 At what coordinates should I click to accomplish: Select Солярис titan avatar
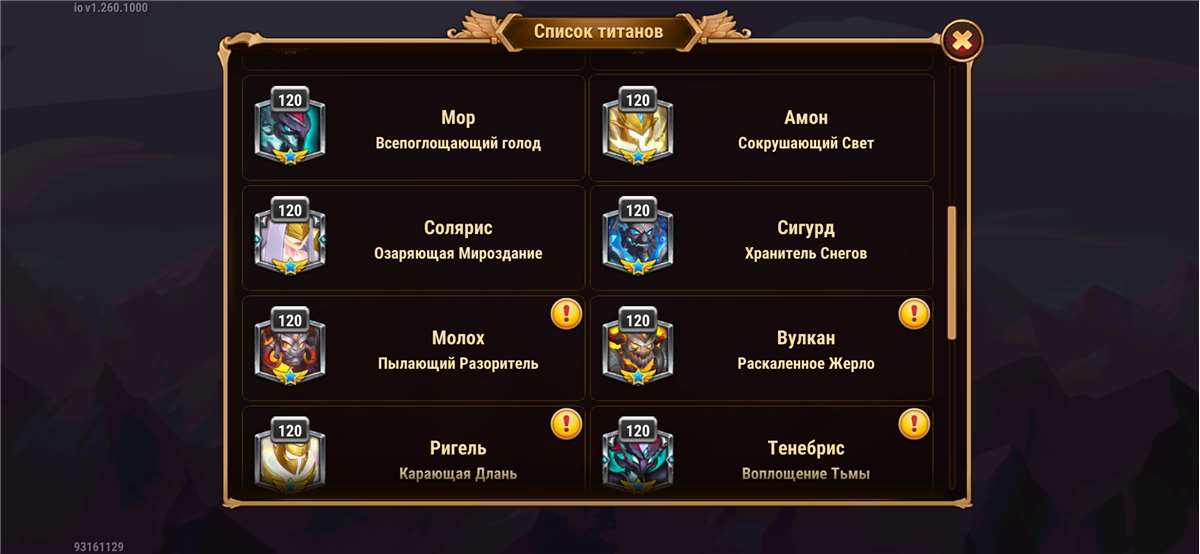click(290, 236)
